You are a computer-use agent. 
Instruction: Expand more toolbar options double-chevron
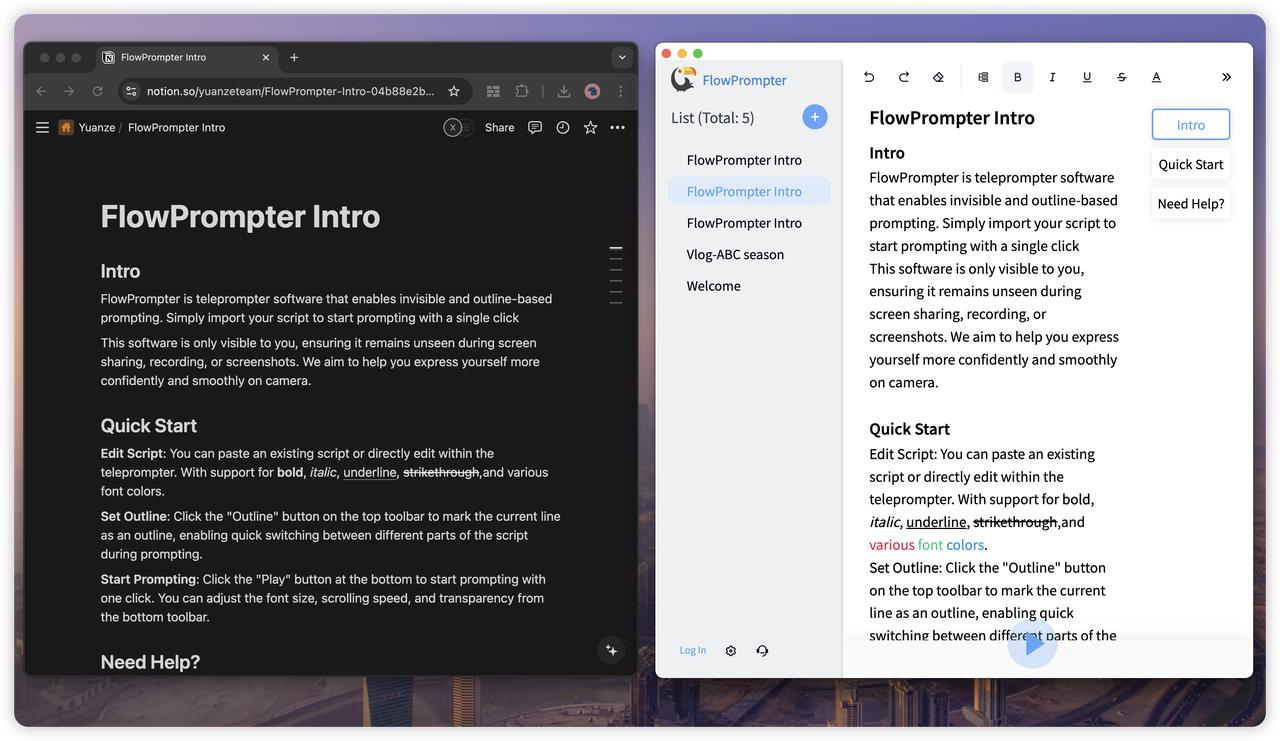pyautogui.click(x=1227, y=77)
